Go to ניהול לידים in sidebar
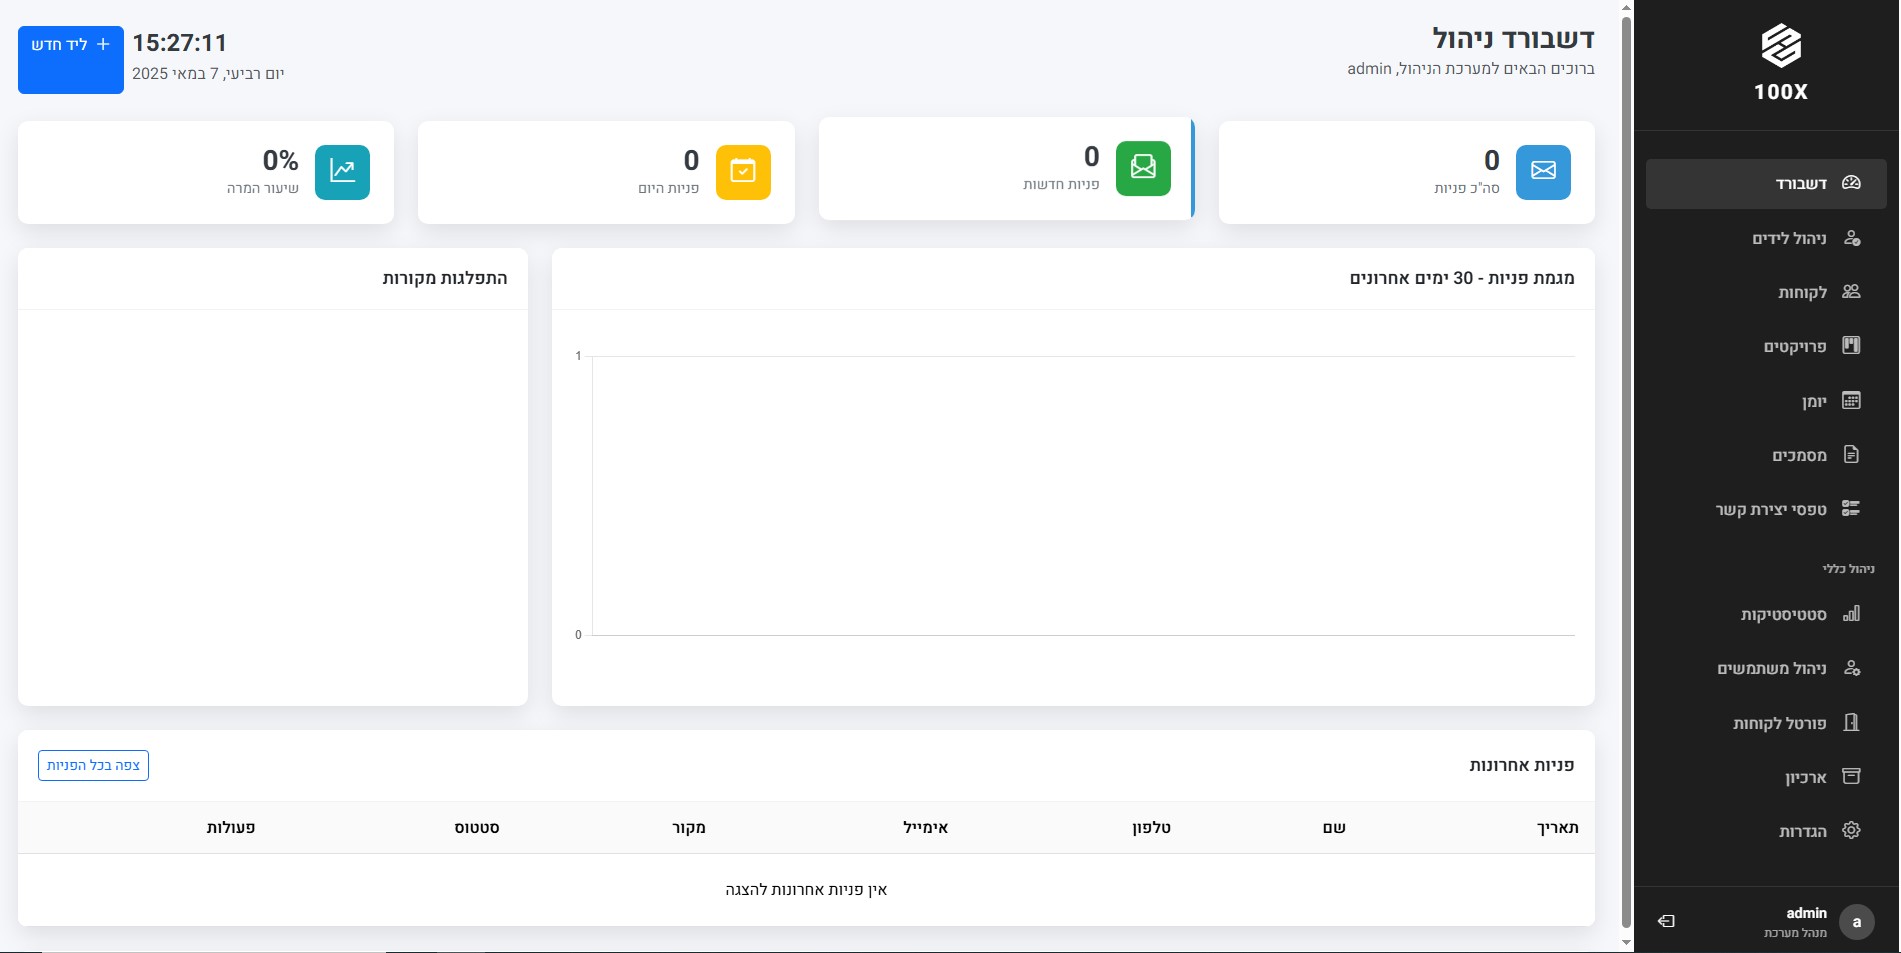 coord(1789,238)
